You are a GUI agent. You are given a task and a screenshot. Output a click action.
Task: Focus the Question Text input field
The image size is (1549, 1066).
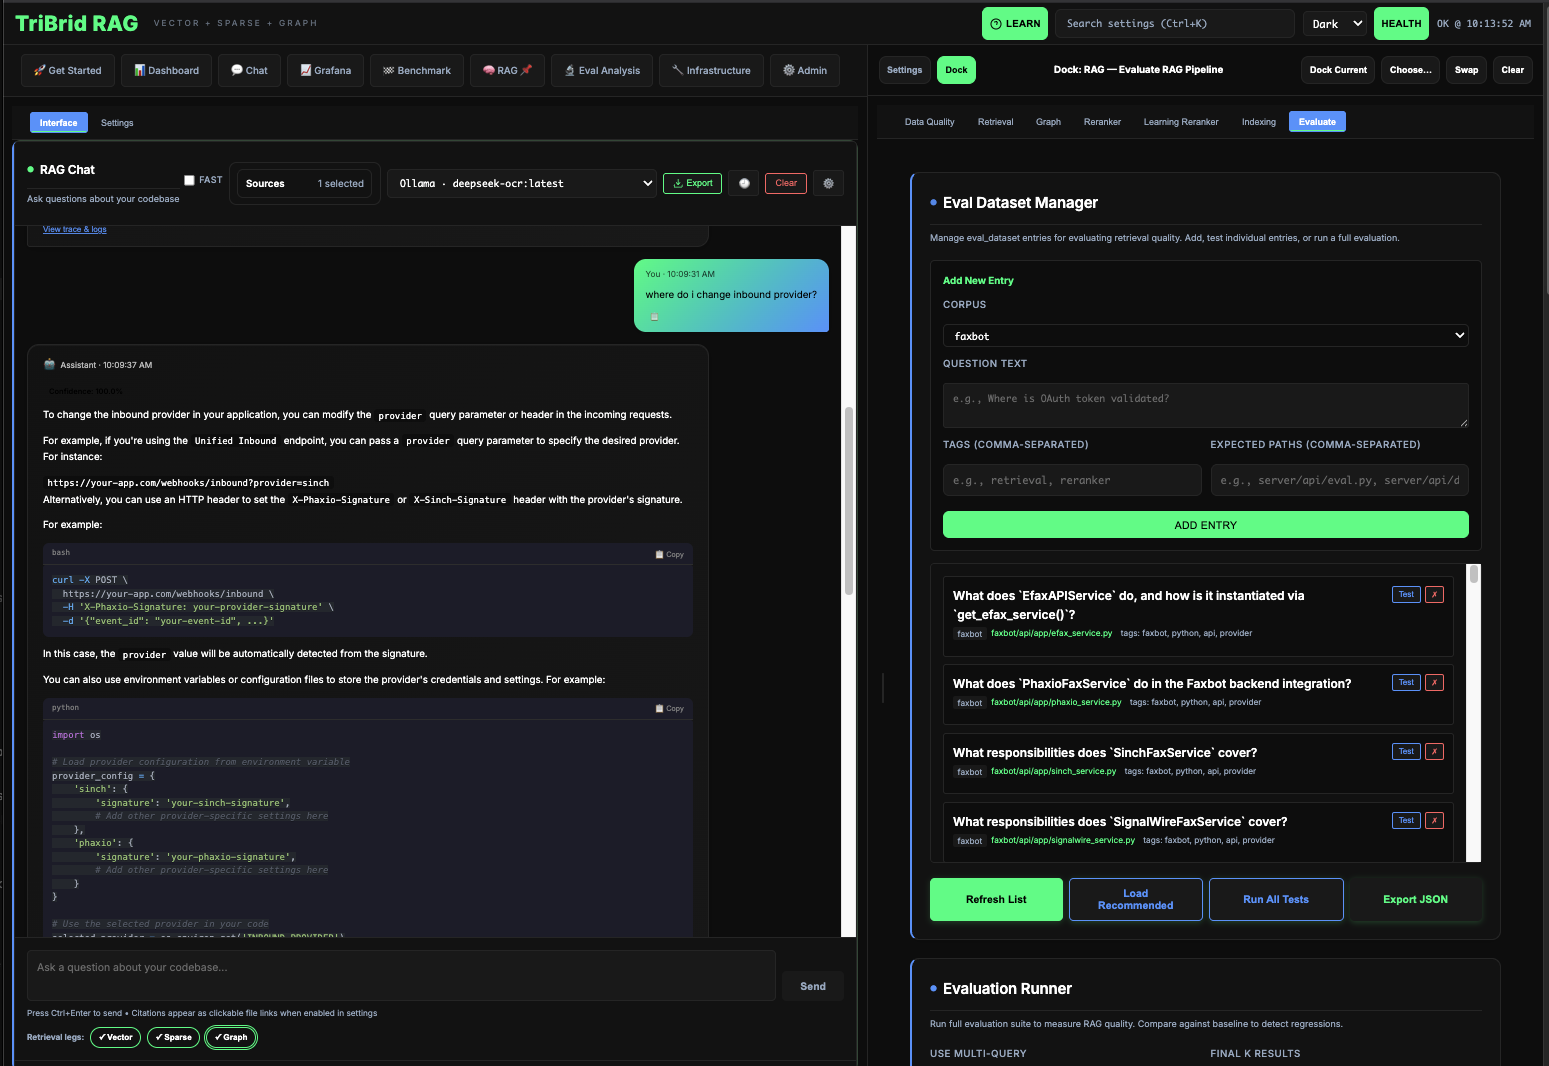pyautogui.click(x=1205, y=405)
